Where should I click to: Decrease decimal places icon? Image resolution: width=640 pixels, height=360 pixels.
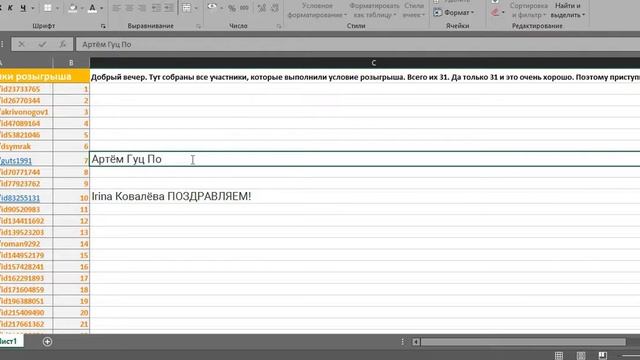275,8
